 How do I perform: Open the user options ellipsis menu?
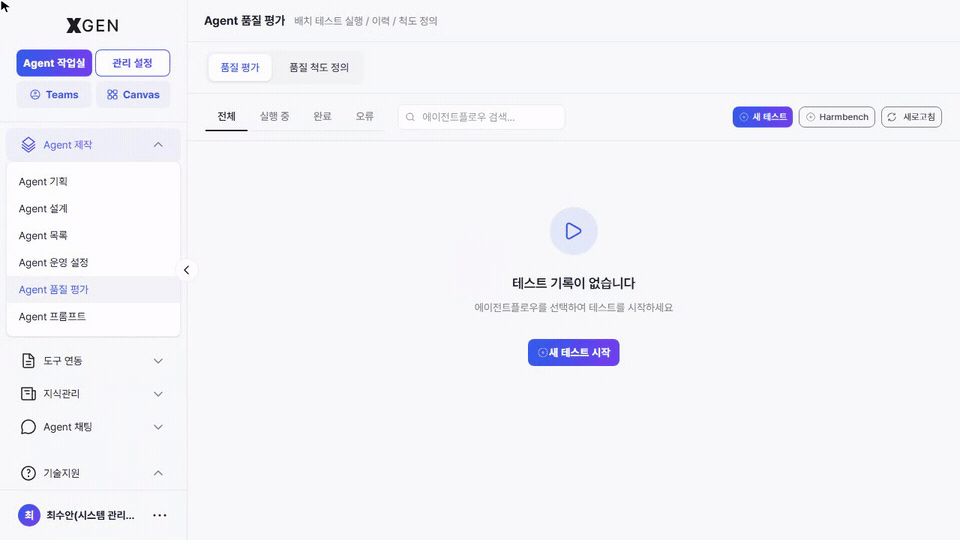(160, 516)
